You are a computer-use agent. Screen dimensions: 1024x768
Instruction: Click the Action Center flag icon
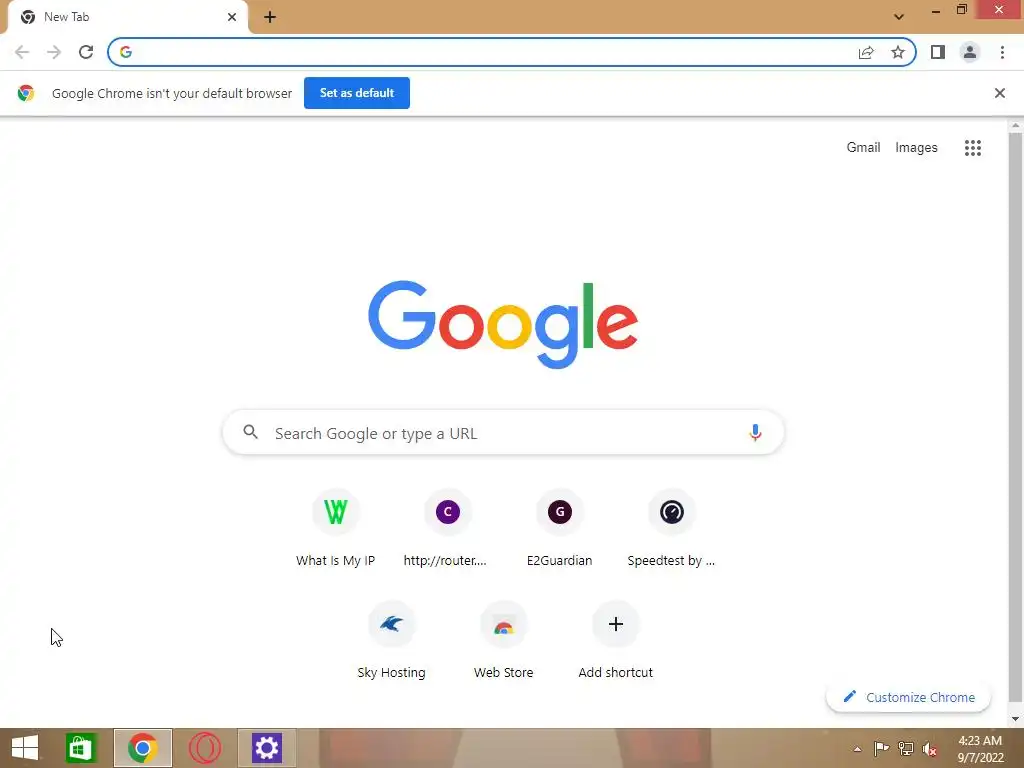881,749
